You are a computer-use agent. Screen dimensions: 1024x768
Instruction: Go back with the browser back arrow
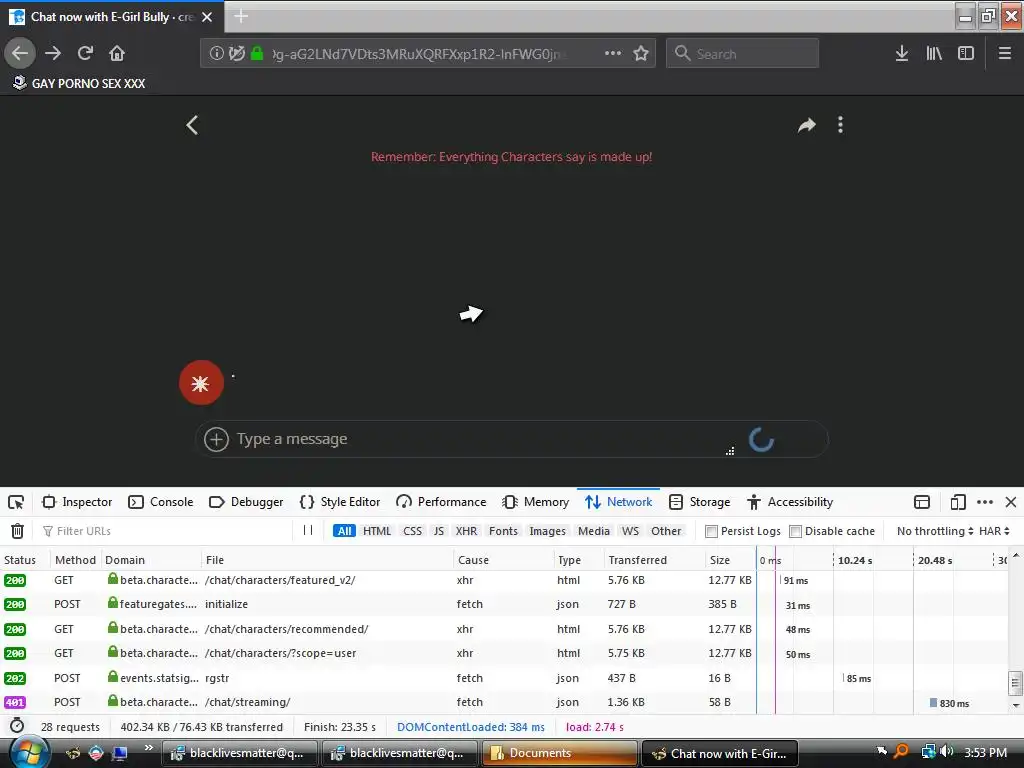tap(20, 54)
